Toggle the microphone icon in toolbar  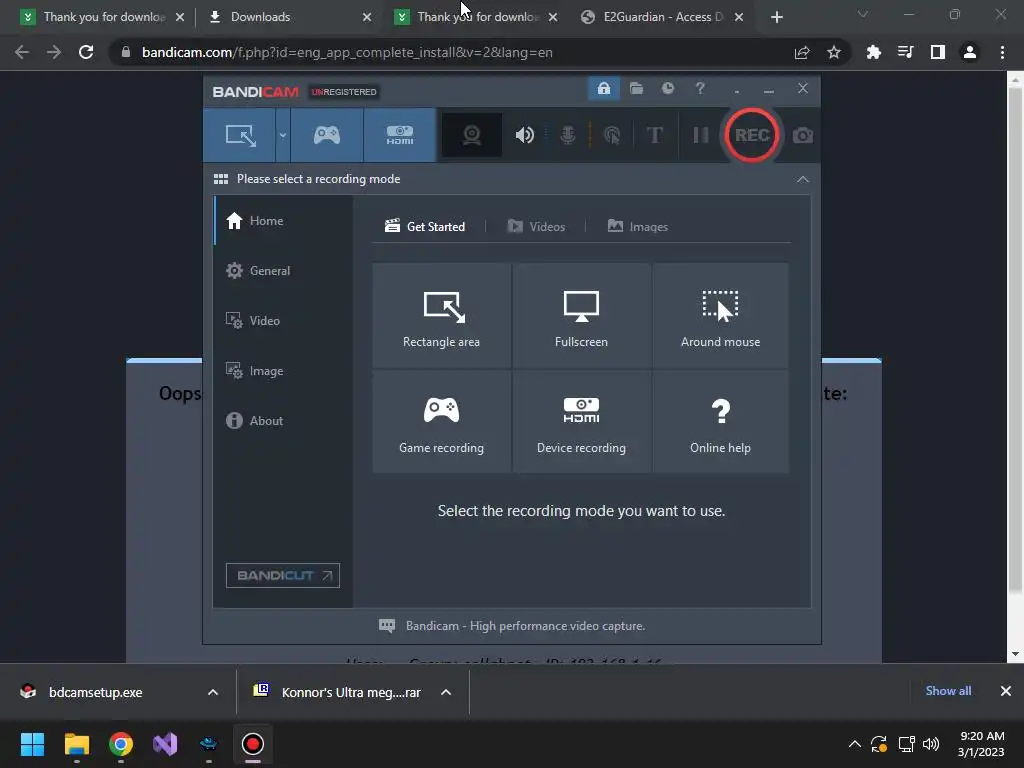tap(568, 135)
